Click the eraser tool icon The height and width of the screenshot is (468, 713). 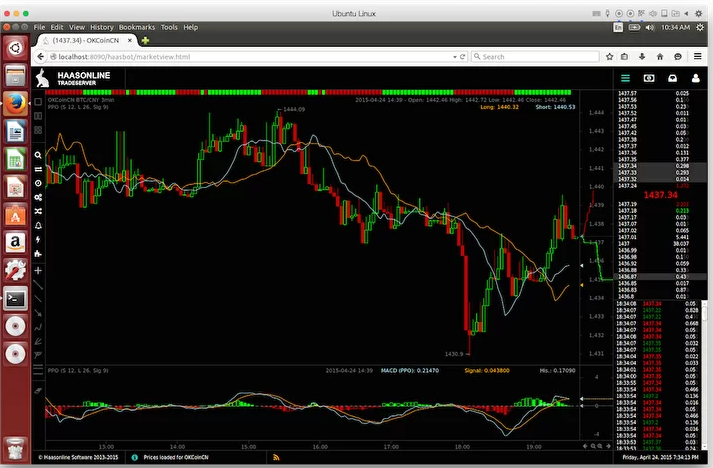pyautogui.click(x=38, y=390)
